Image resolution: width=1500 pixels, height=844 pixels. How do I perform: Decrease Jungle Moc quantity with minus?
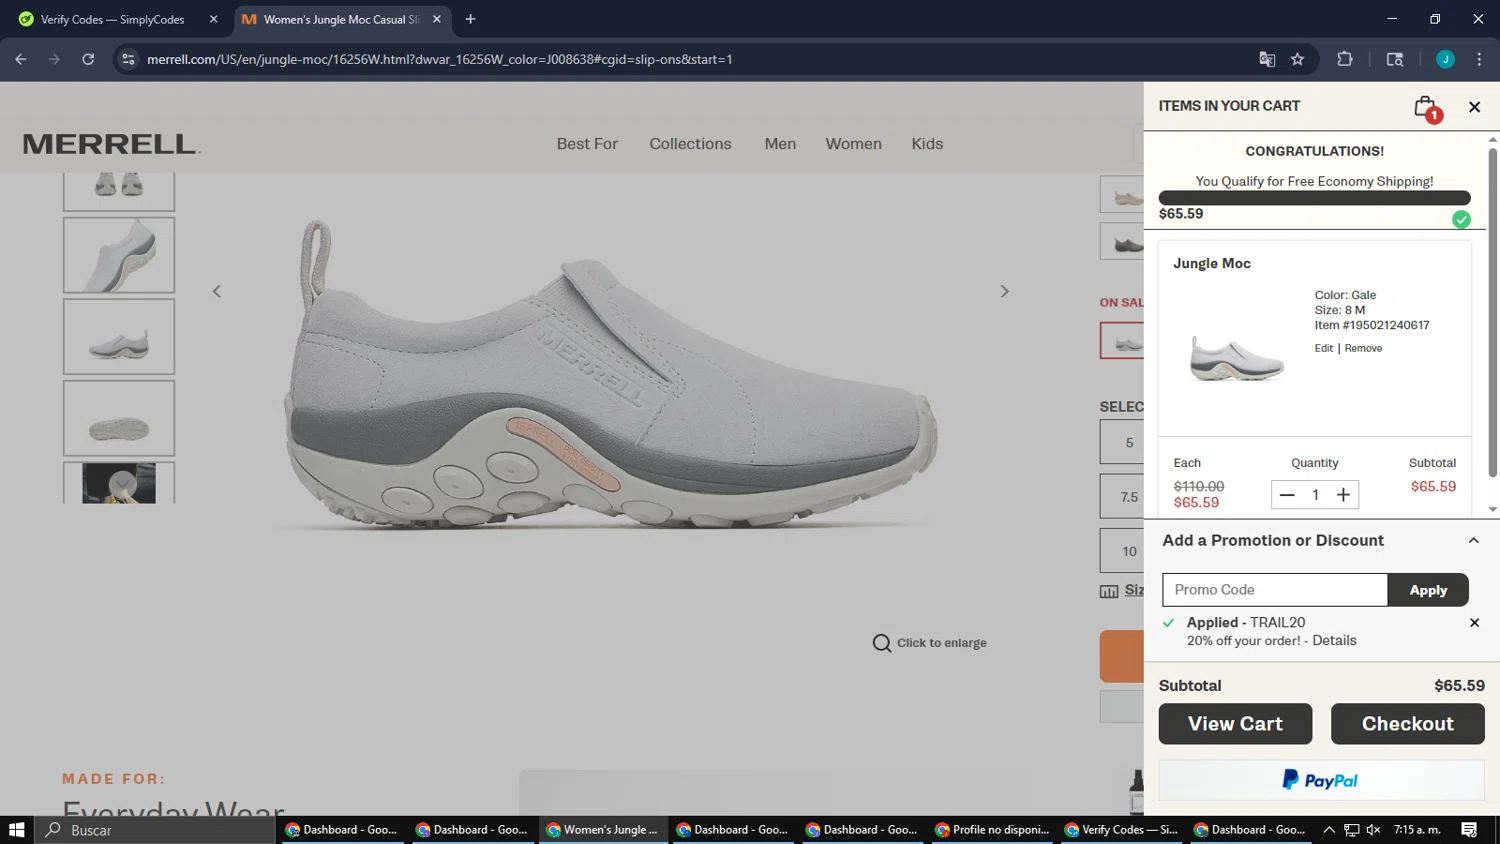pyautogui.click(x=1287, y=495)
